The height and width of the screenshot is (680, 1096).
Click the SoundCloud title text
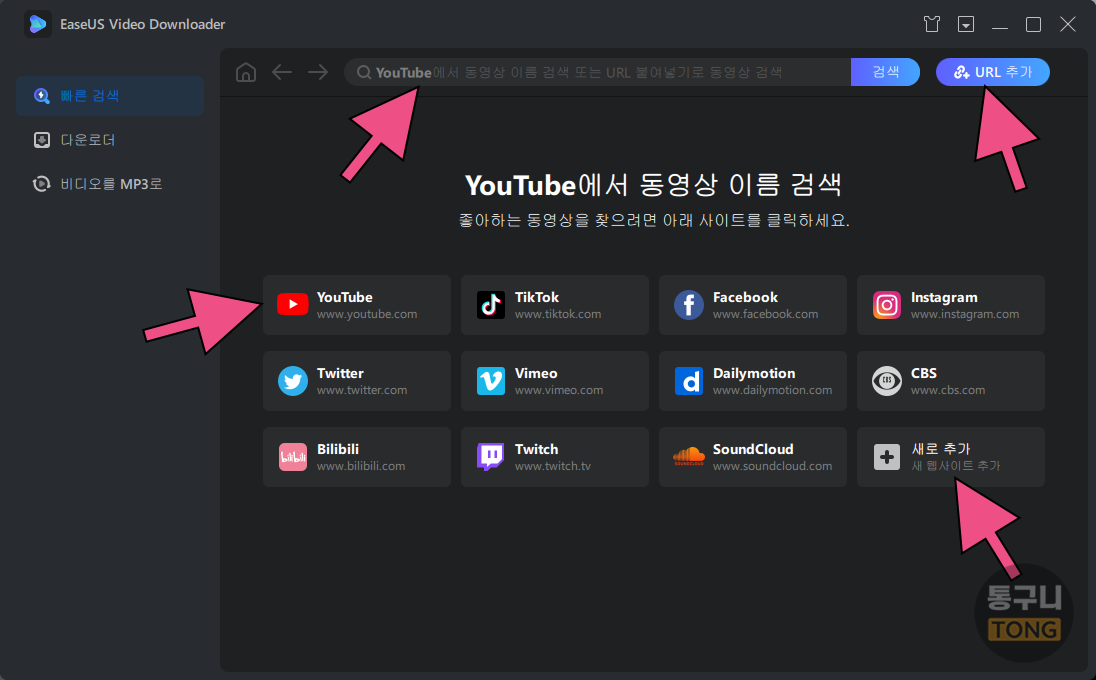tap(753, 449)
